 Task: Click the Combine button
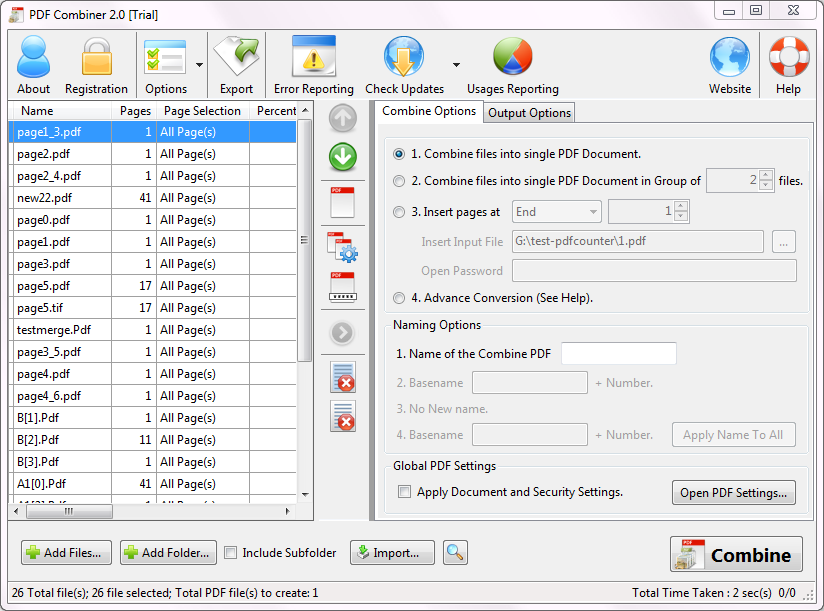(736, 554)
